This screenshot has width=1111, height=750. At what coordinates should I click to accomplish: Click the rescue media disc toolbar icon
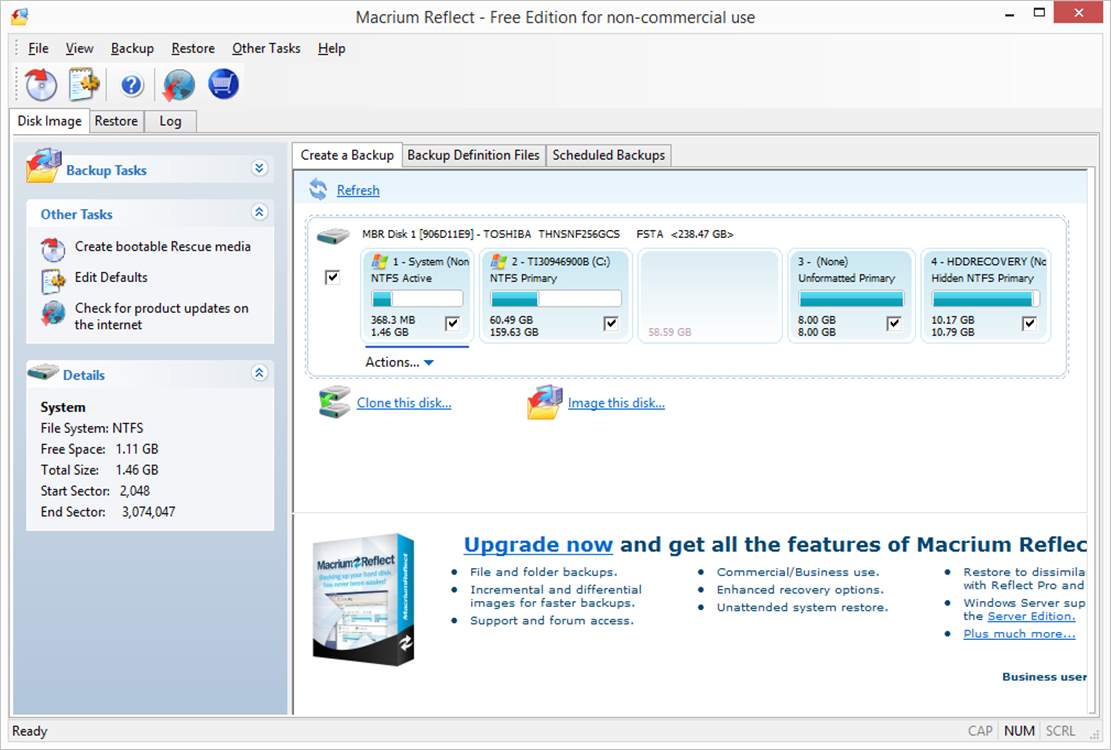(x=41, y=84)
